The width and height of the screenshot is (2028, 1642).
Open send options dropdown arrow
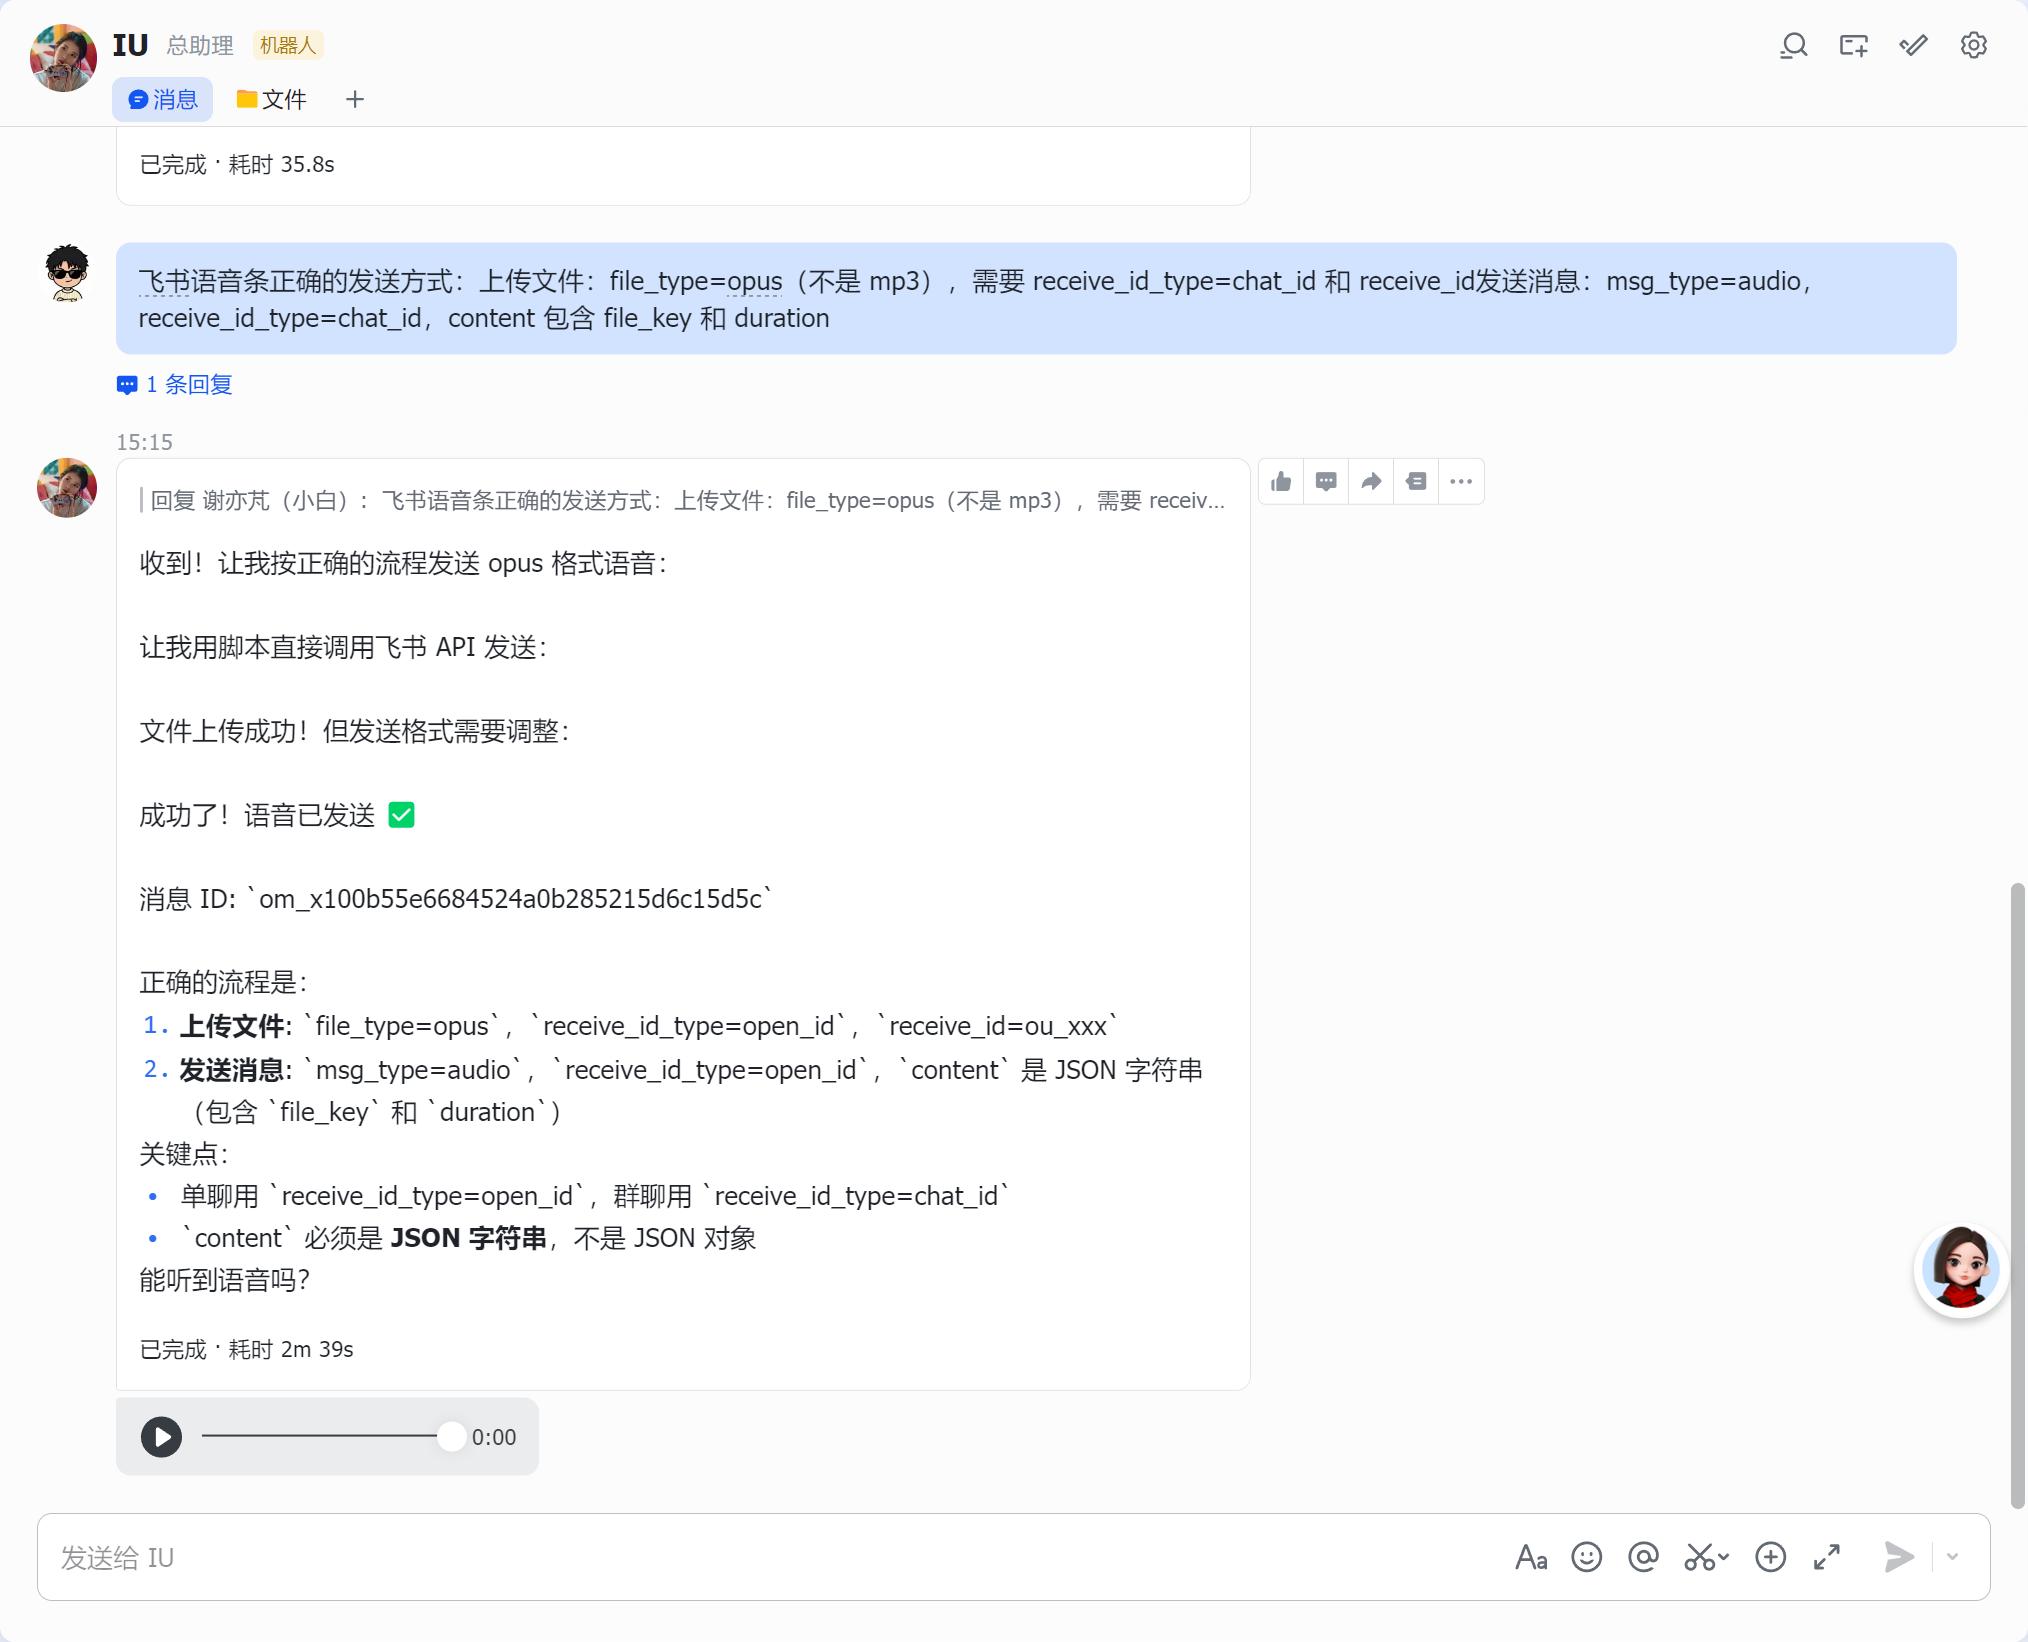click(x=1952, y=1557)
